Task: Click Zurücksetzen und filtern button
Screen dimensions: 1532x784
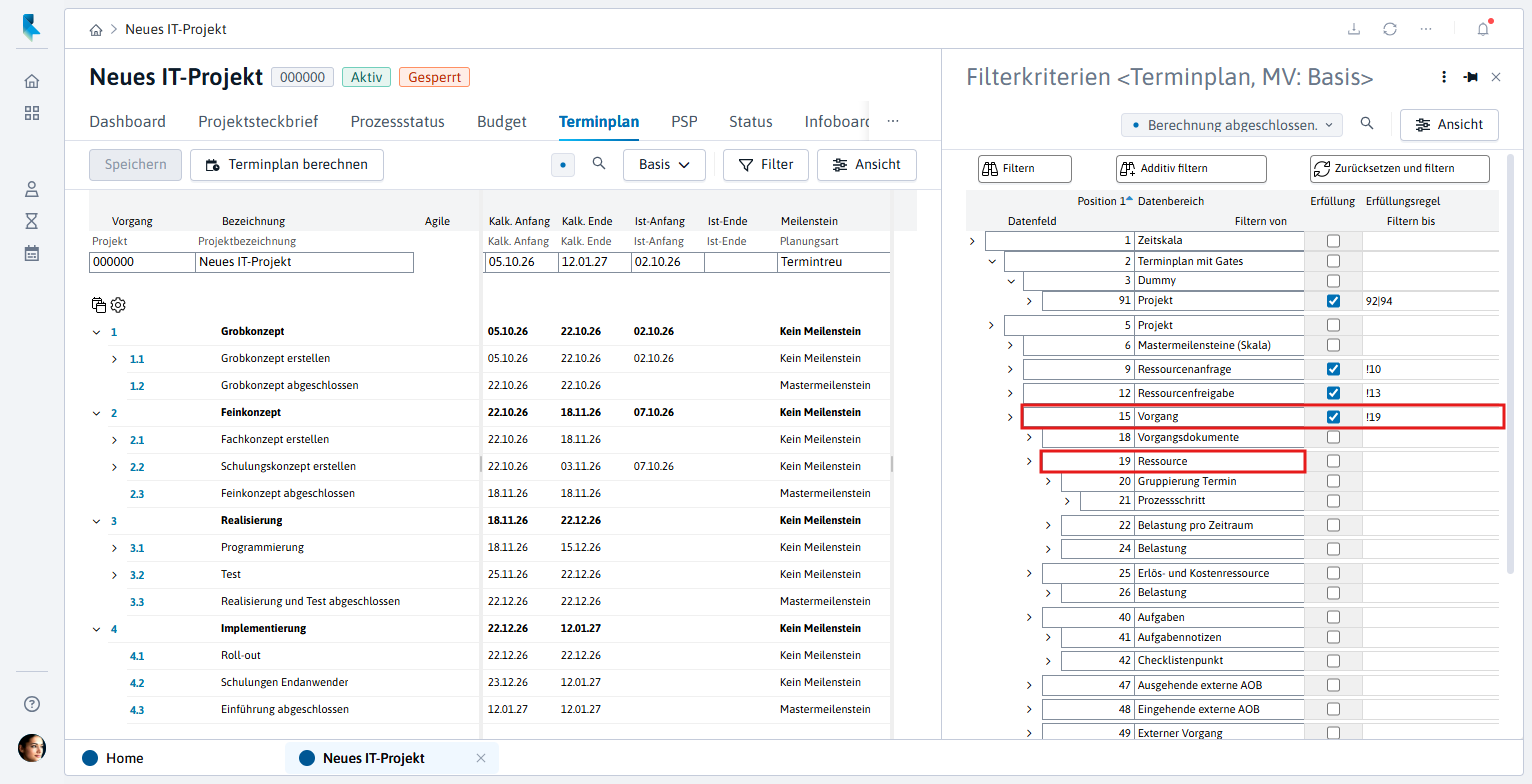Action: tap(1400, 168)
